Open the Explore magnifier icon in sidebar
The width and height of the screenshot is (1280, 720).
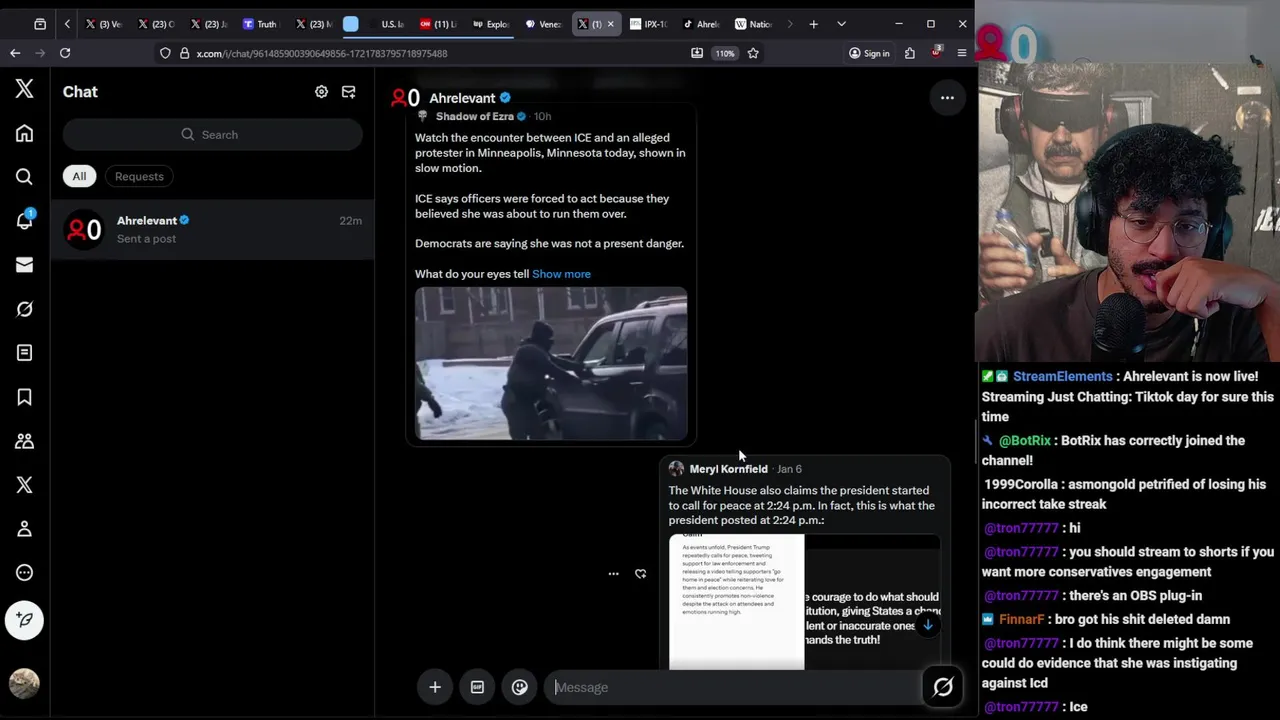click(x=24, y=177)
